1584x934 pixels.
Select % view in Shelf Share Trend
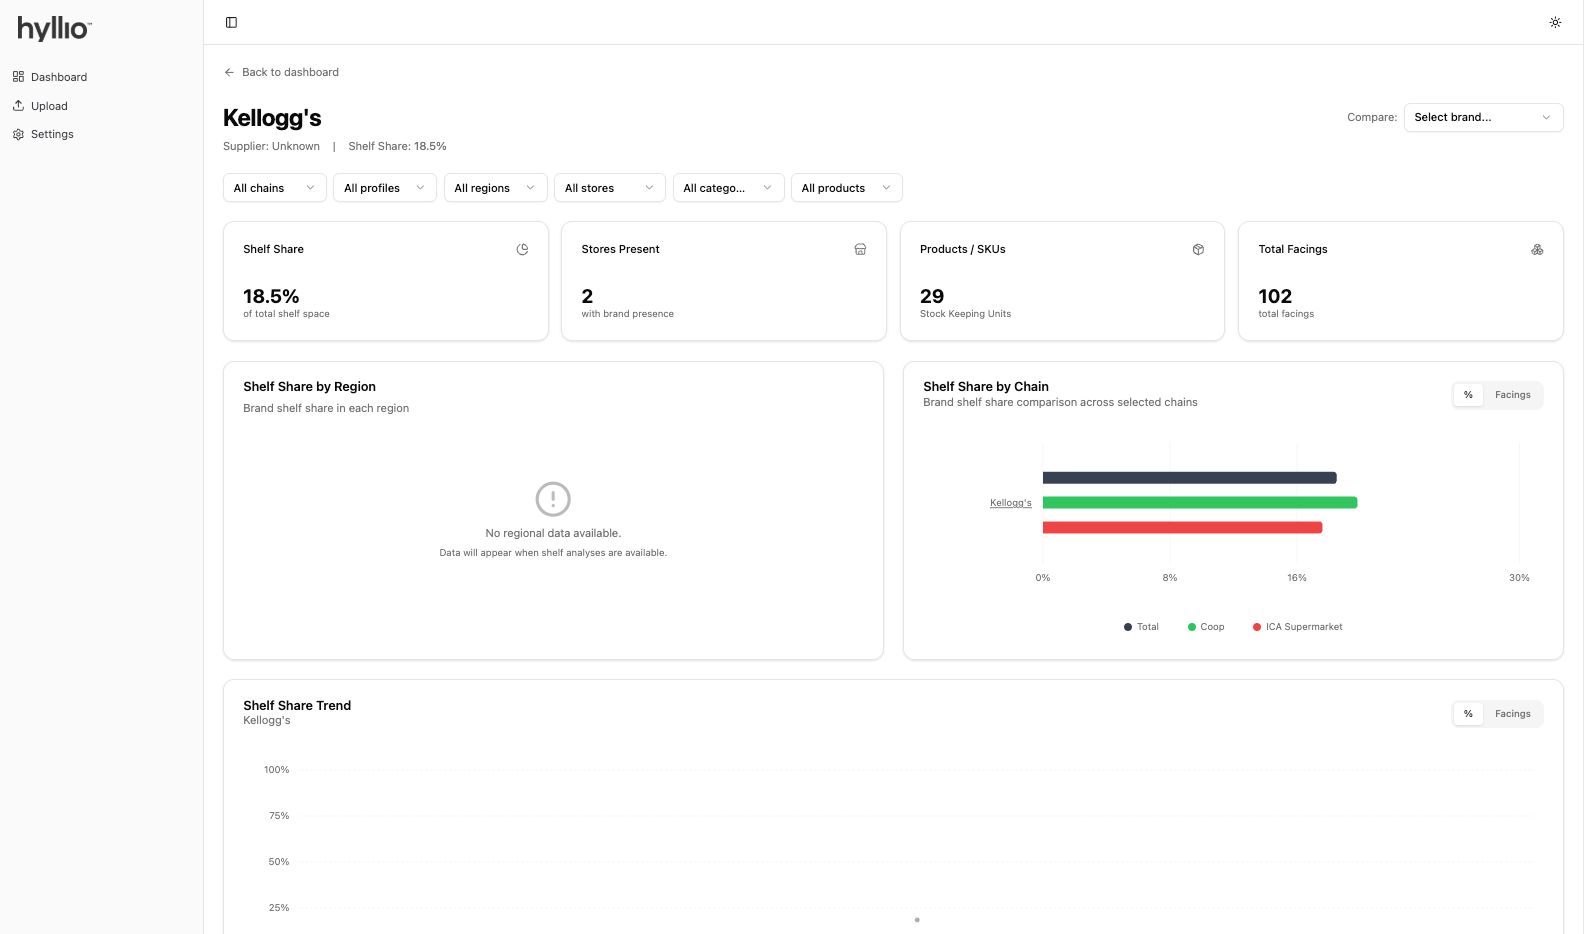coord(1468,714)
